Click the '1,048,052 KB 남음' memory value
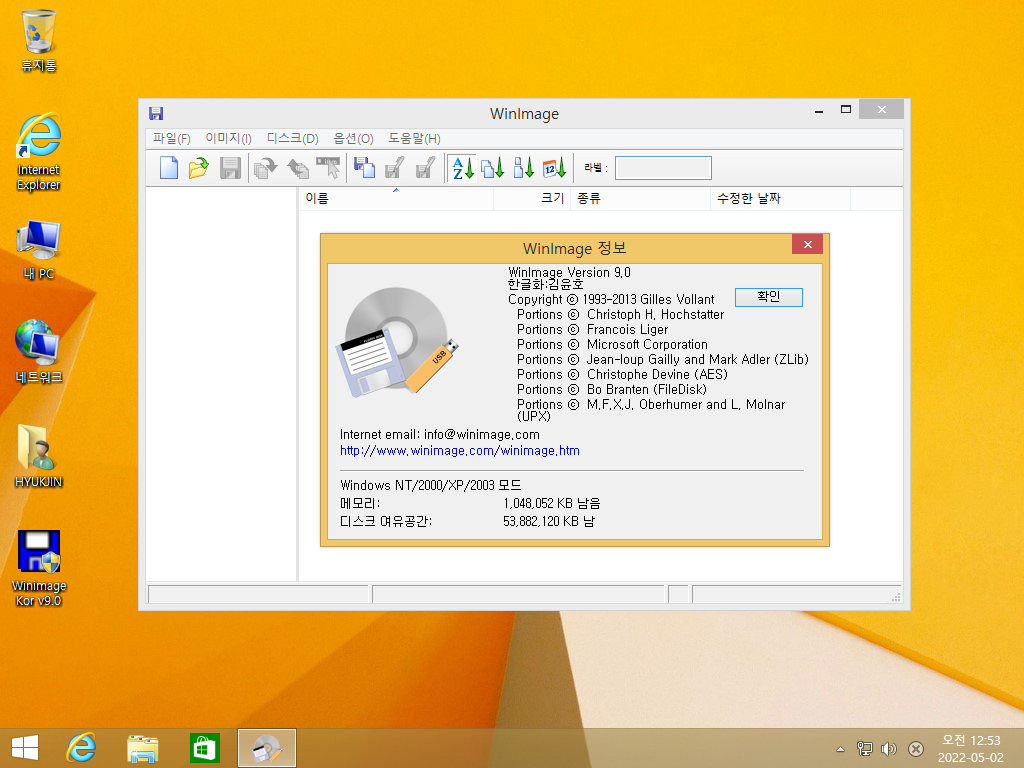This screenshot has width=1024, height=768. tap(552, 504)
